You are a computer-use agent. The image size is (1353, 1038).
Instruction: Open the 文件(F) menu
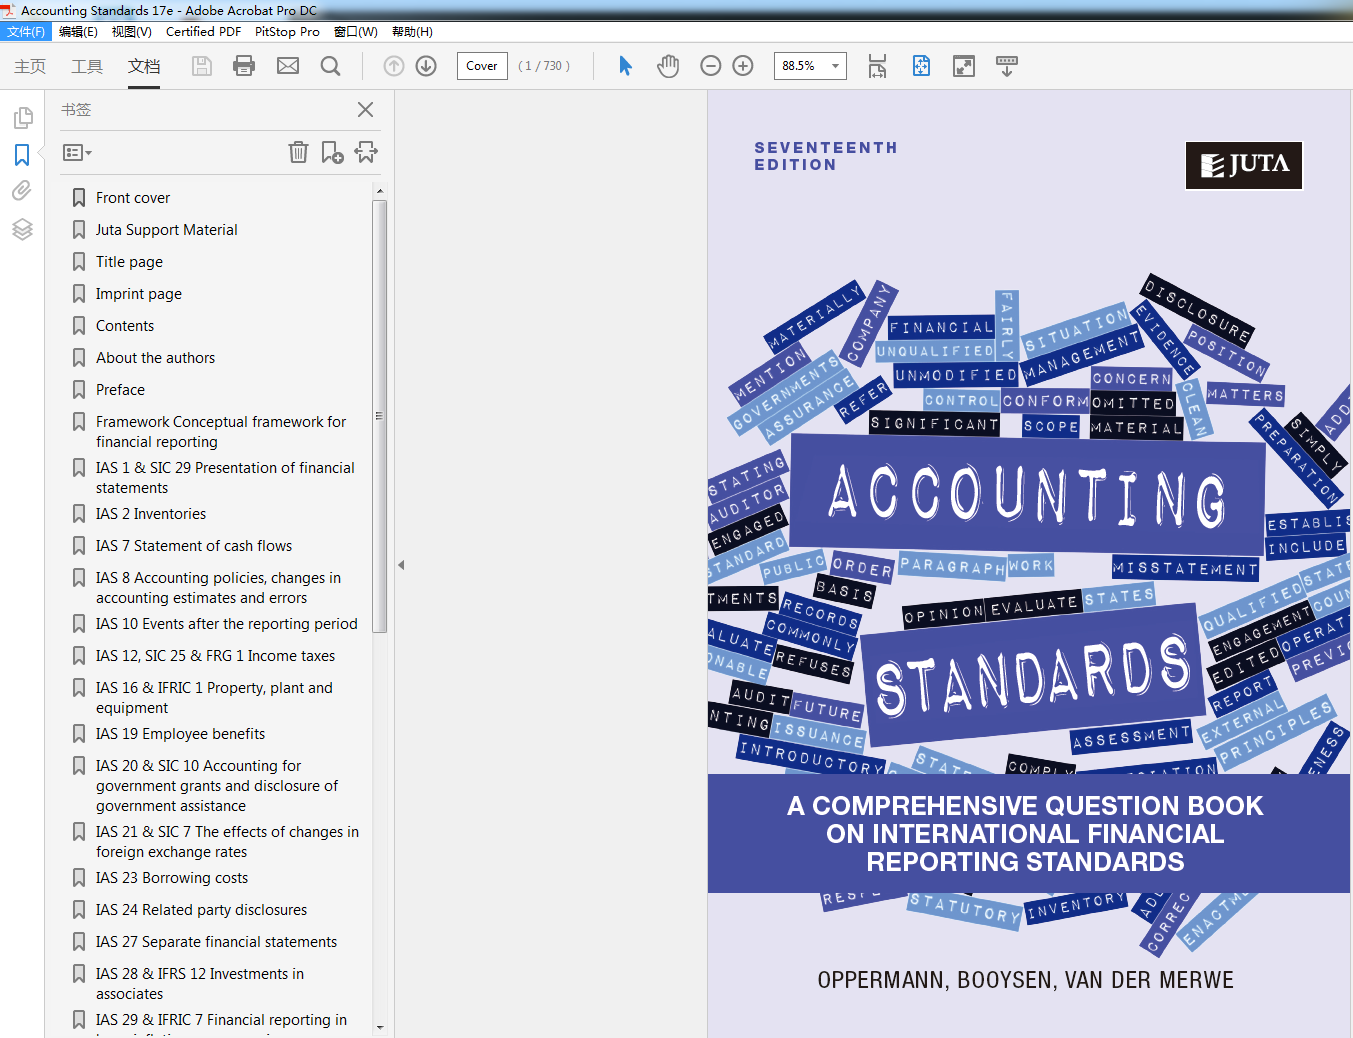click(26, 32)
